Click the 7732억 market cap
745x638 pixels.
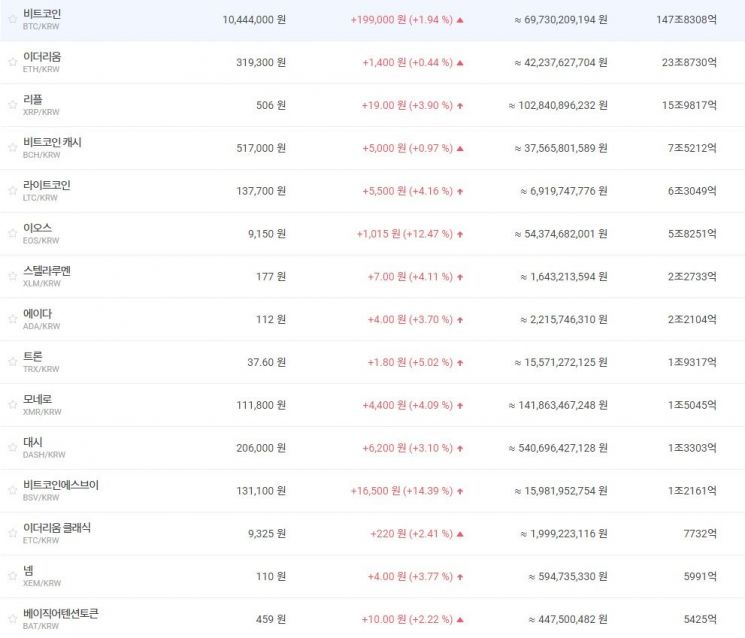tap(700, 533)
